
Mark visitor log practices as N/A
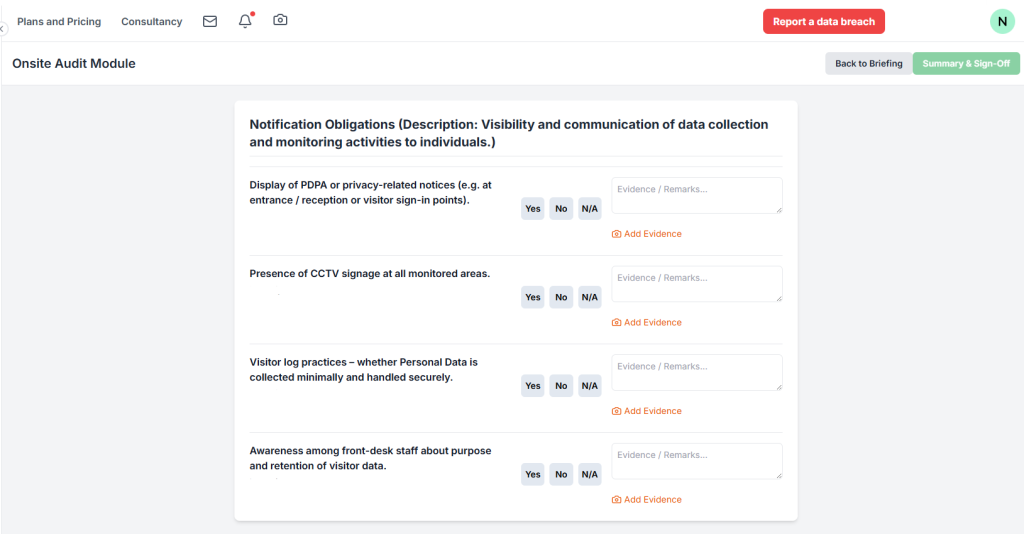(x=590, y=386)
